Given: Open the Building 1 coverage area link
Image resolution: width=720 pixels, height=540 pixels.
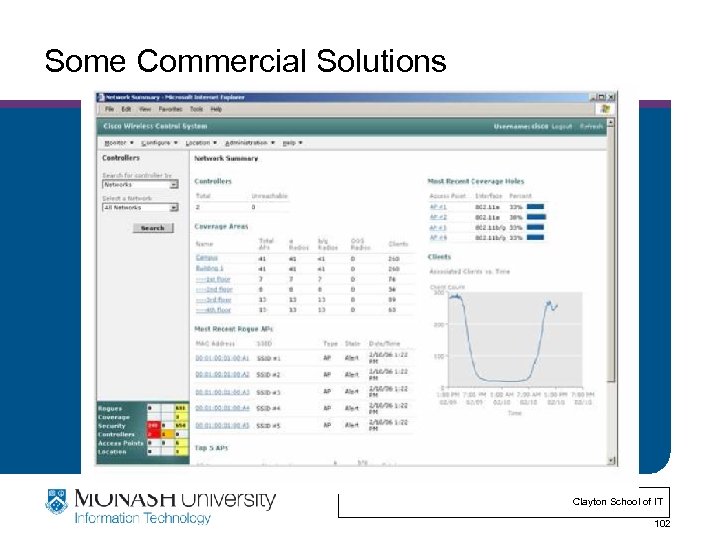Looking at the screenshot, I should pyautogui.click(x=209, y=268).
